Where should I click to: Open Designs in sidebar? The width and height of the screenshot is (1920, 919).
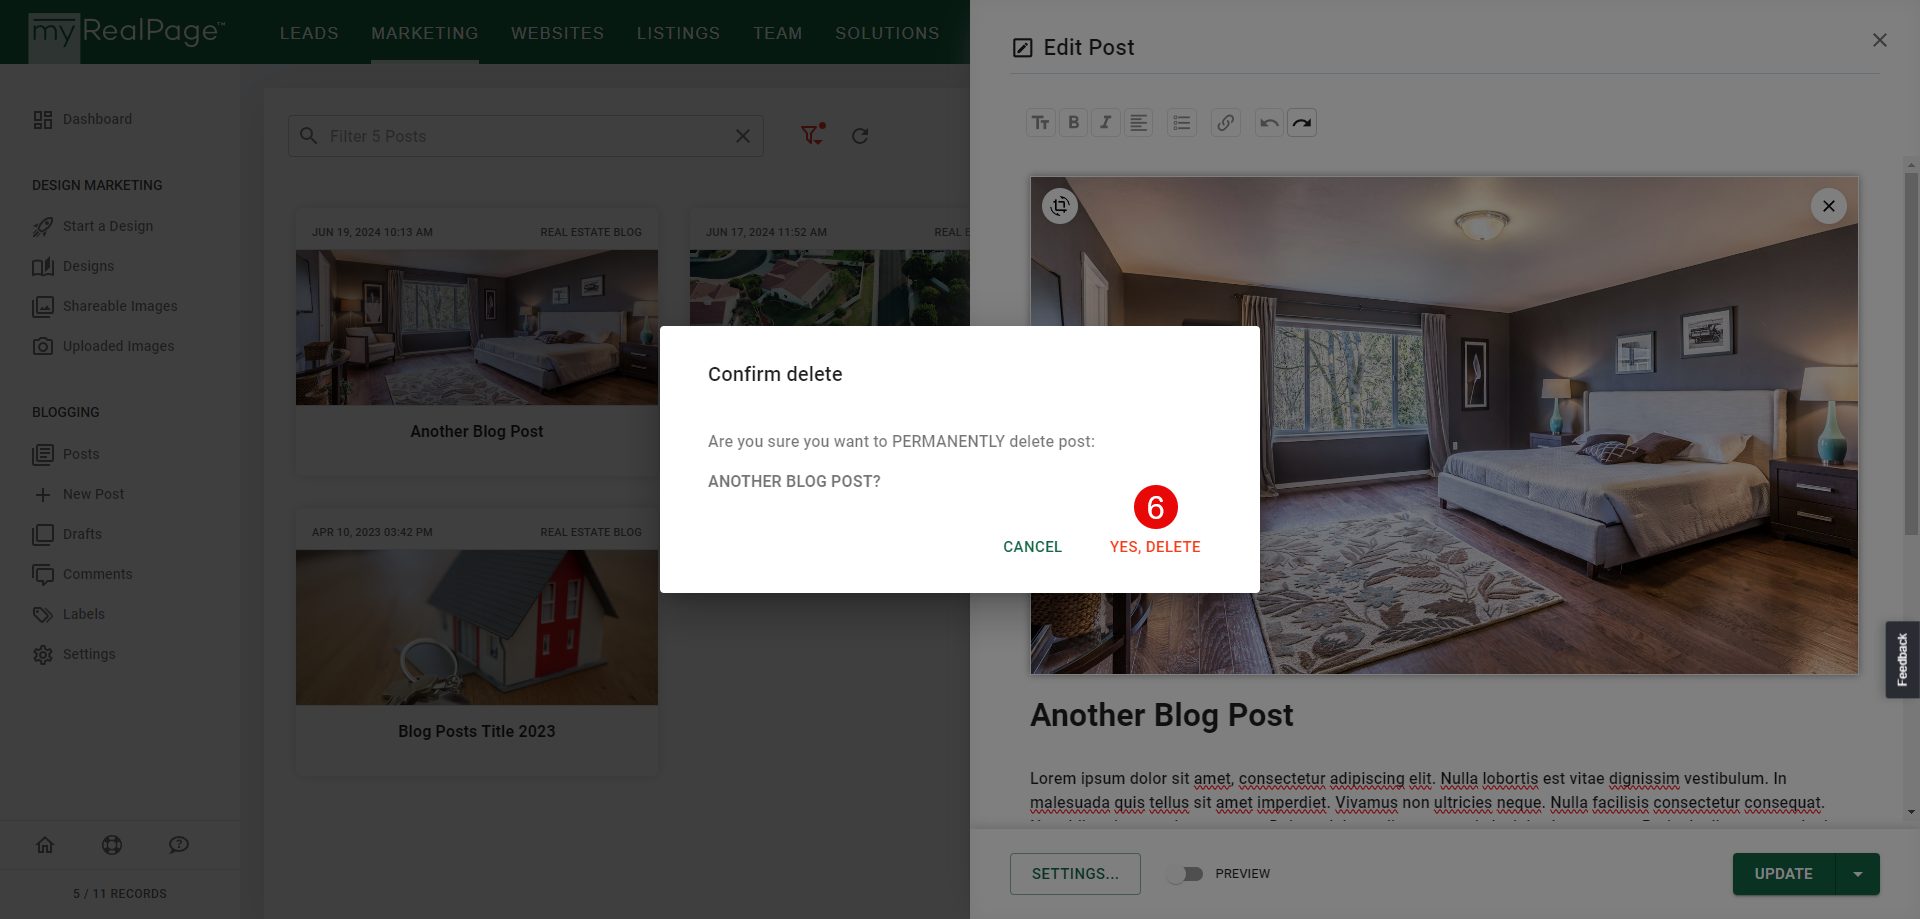[74, 266]
